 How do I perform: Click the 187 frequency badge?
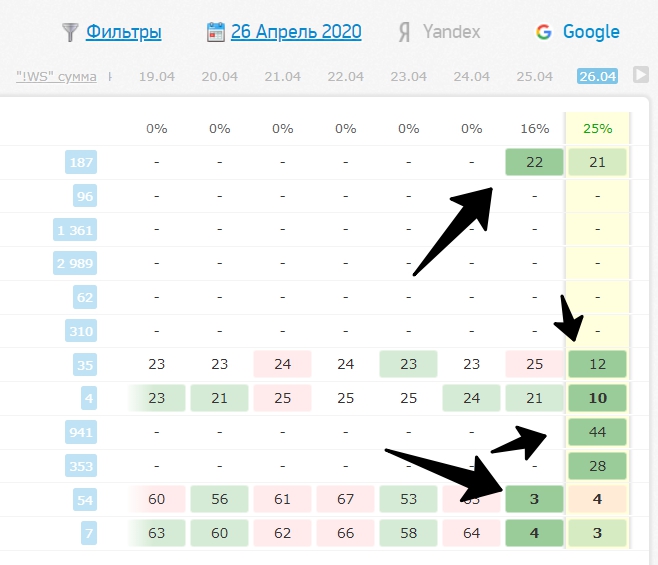(81, 162)
